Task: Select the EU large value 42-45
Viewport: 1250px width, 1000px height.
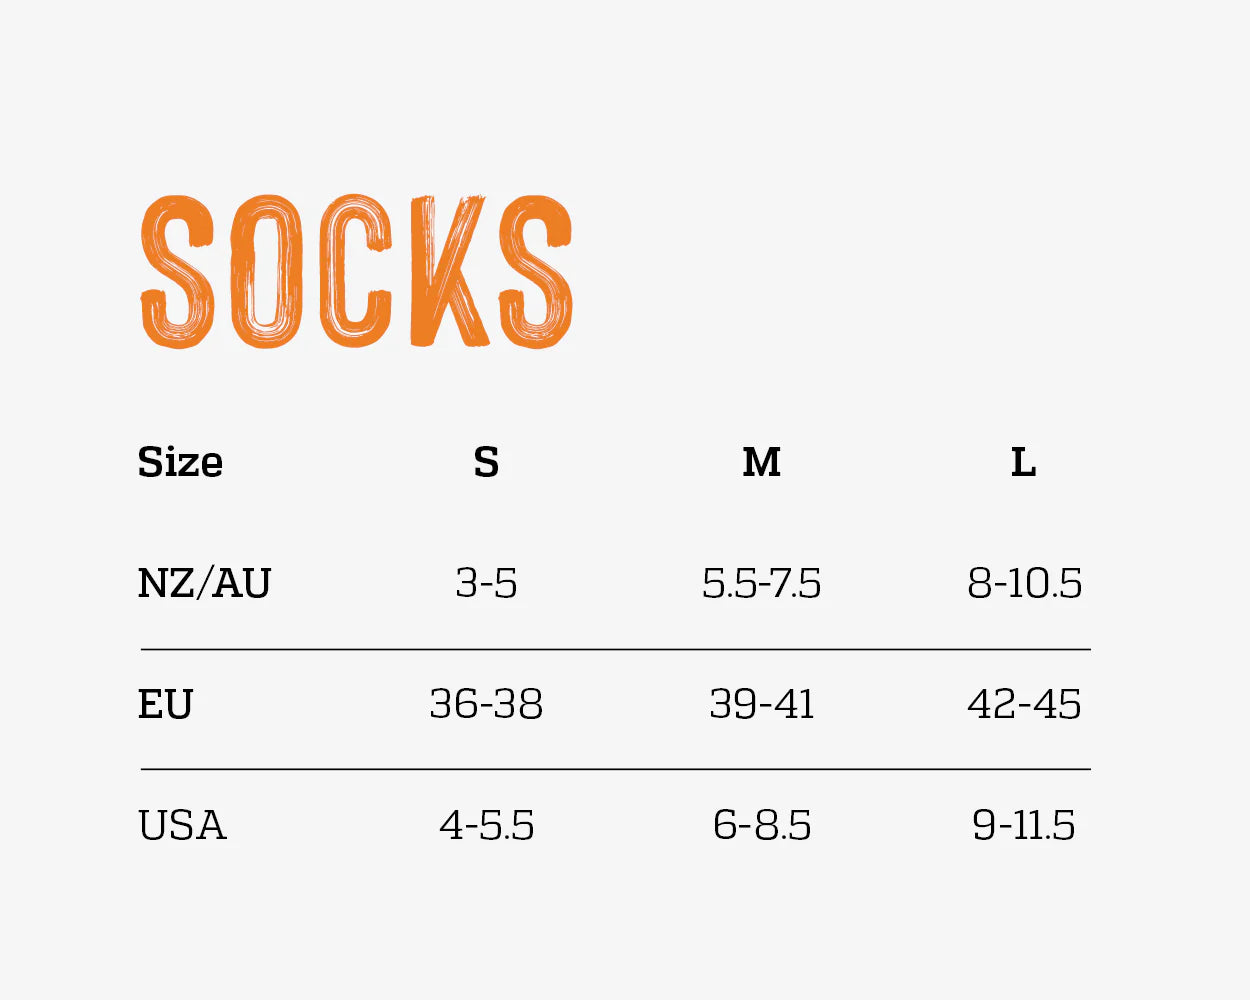Action: coord(1024,704)
